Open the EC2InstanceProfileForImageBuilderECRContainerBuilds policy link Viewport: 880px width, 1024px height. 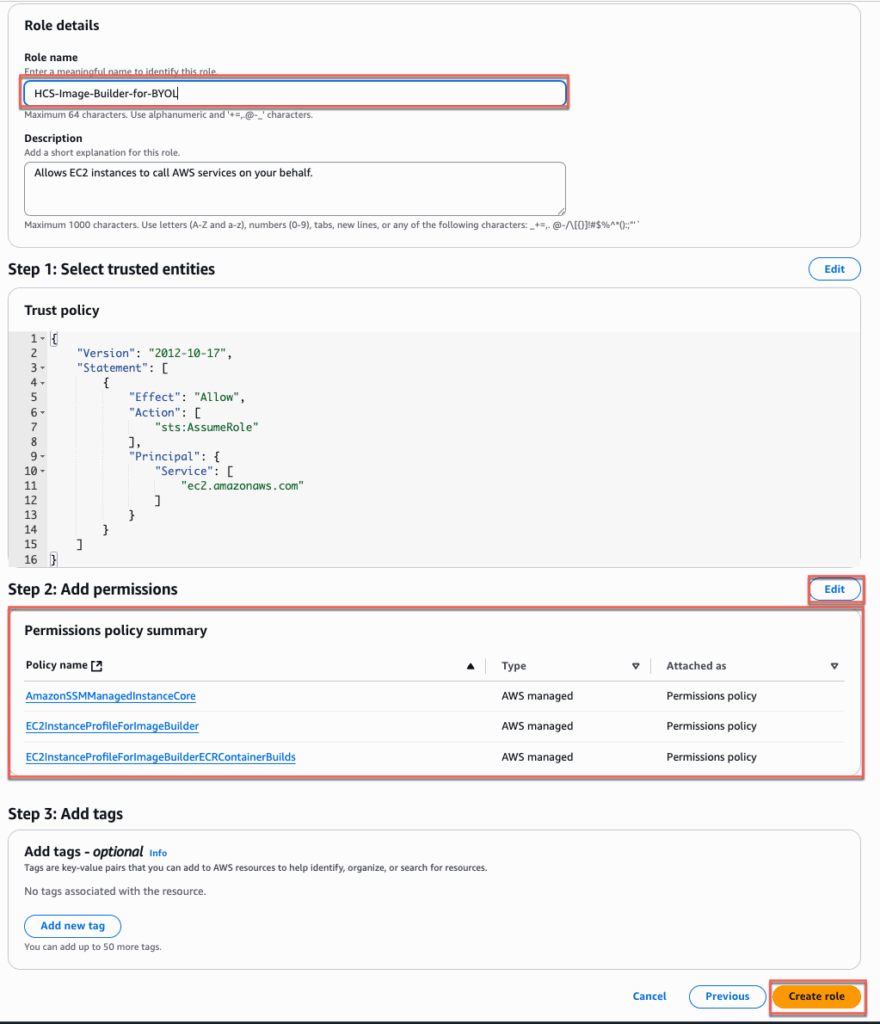pos(160,757)
